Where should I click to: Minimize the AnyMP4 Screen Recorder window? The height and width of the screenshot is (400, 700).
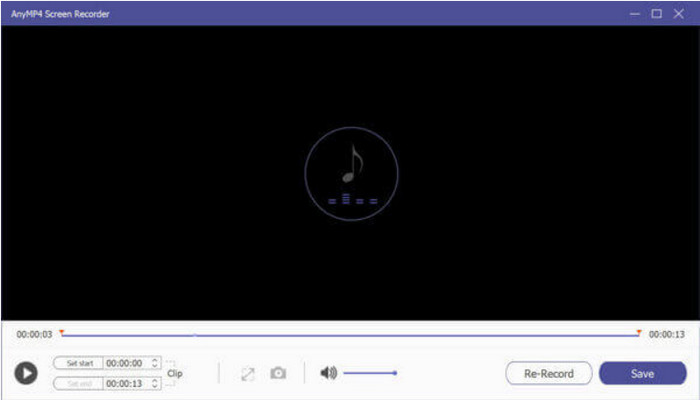tap(634, 14)
